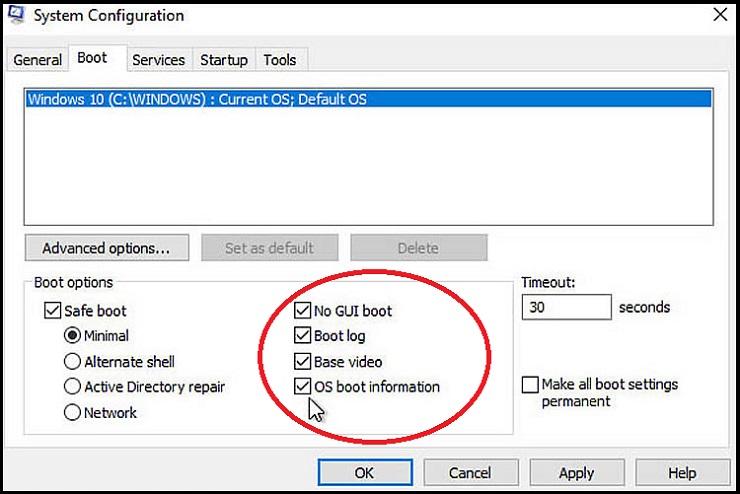Viewport: 740px width, 494px height.
Task: Confirm with the OK button
Action: (365, 472)
